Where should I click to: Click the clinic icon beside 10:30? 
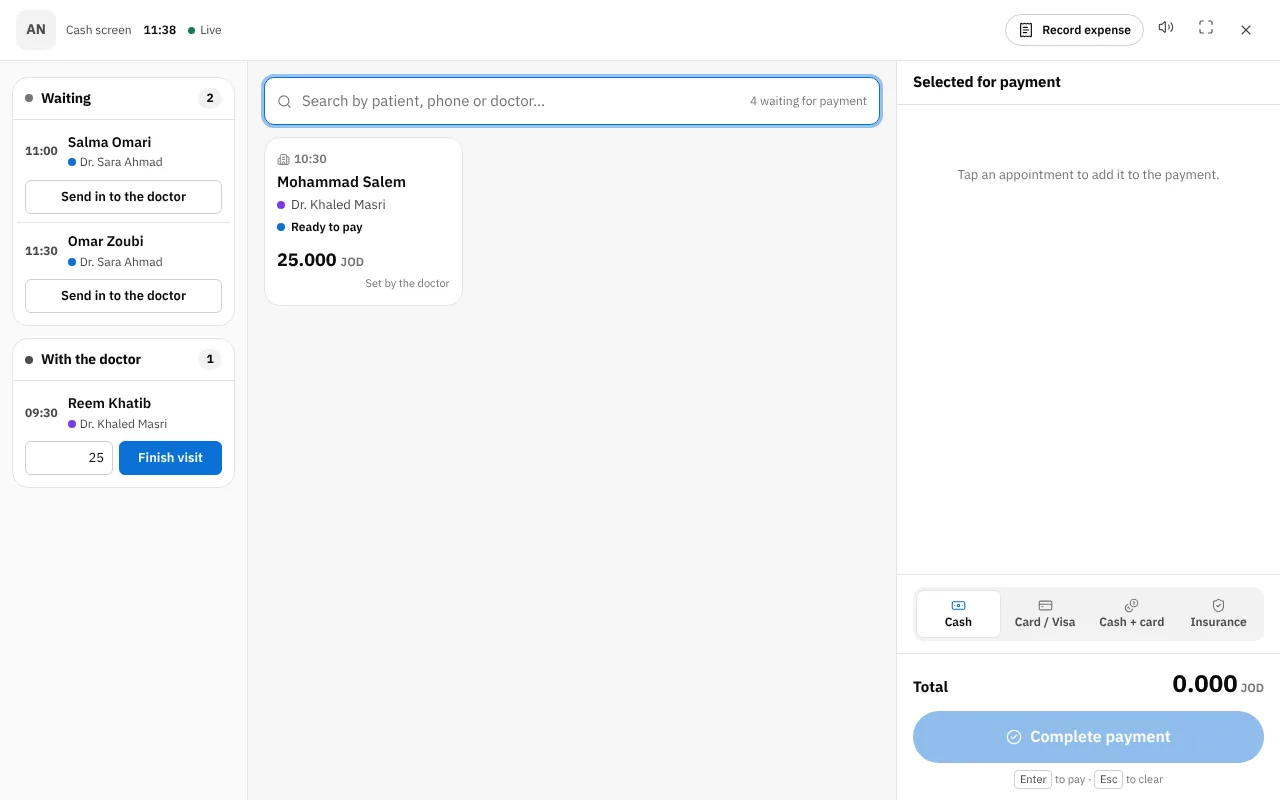(283, 159)
